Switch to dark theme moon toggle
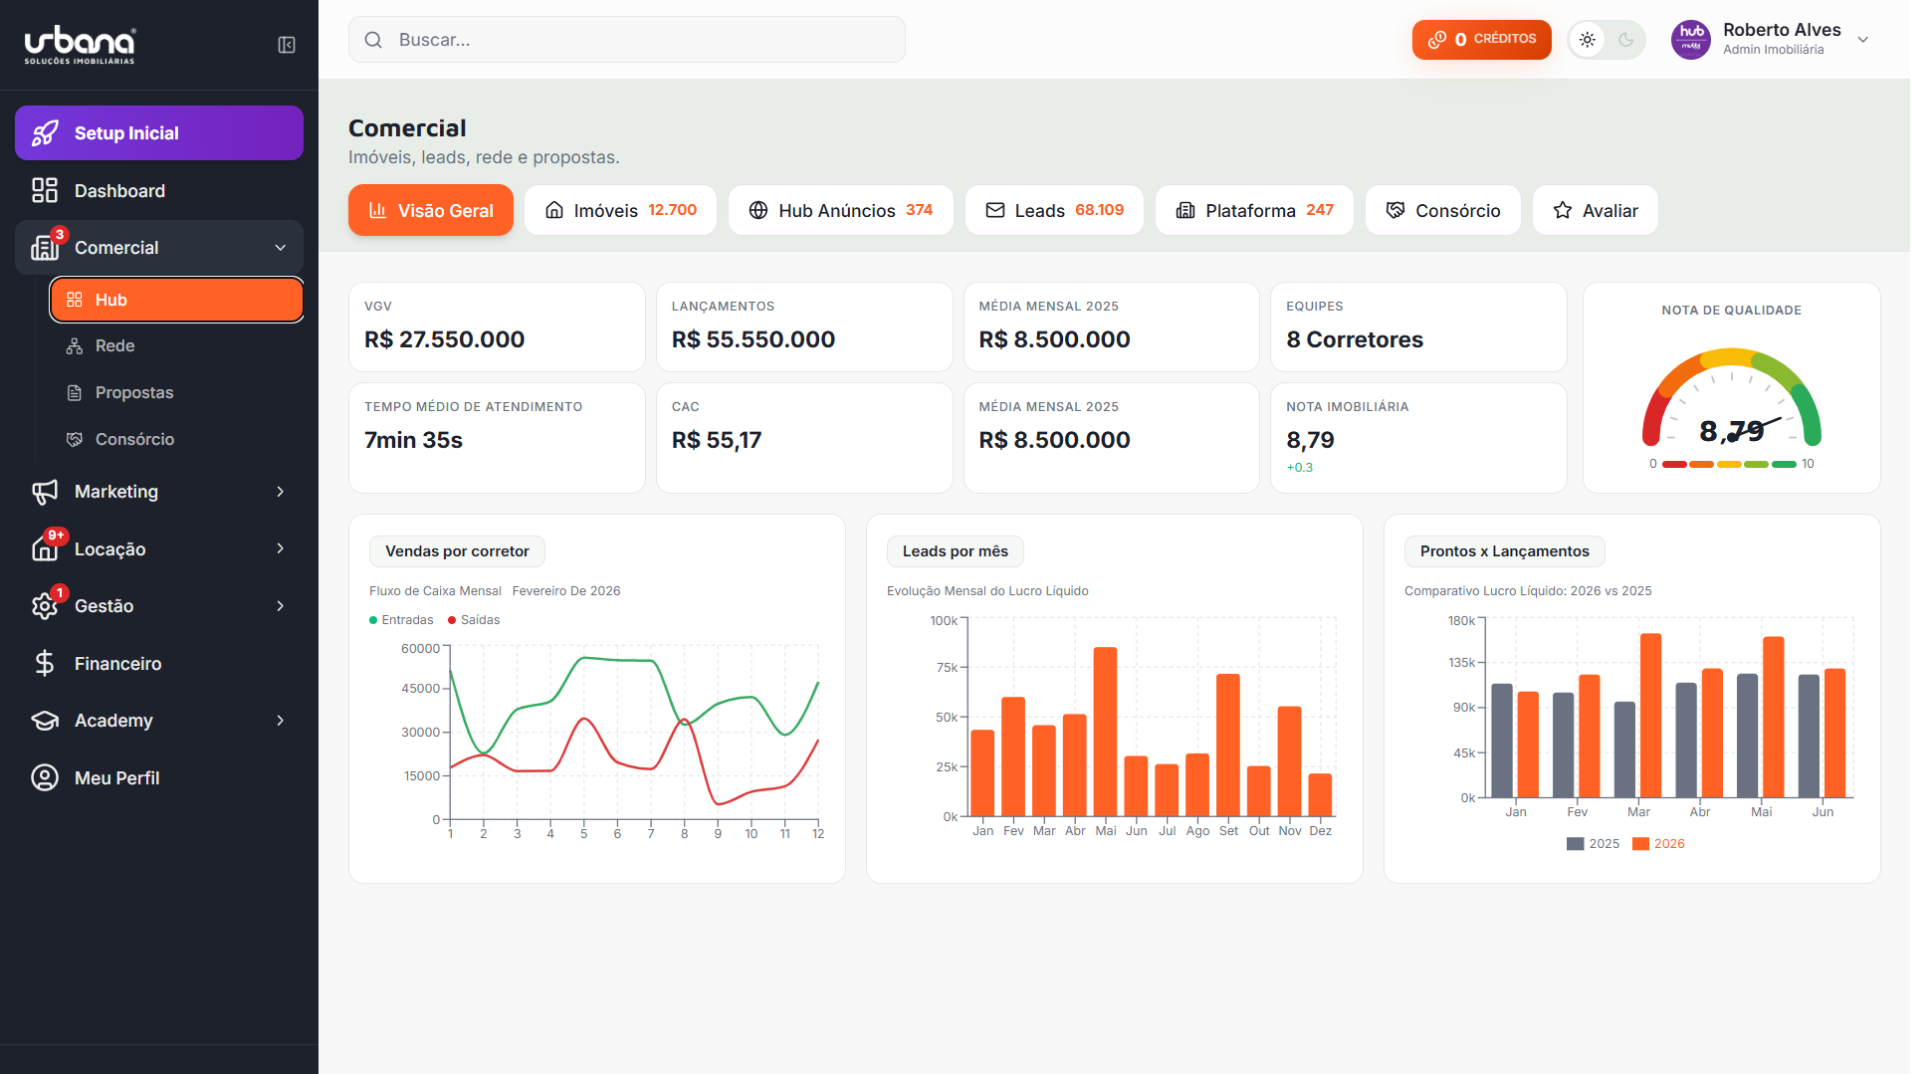The image size is (1911, 1074). (1626, 40)
